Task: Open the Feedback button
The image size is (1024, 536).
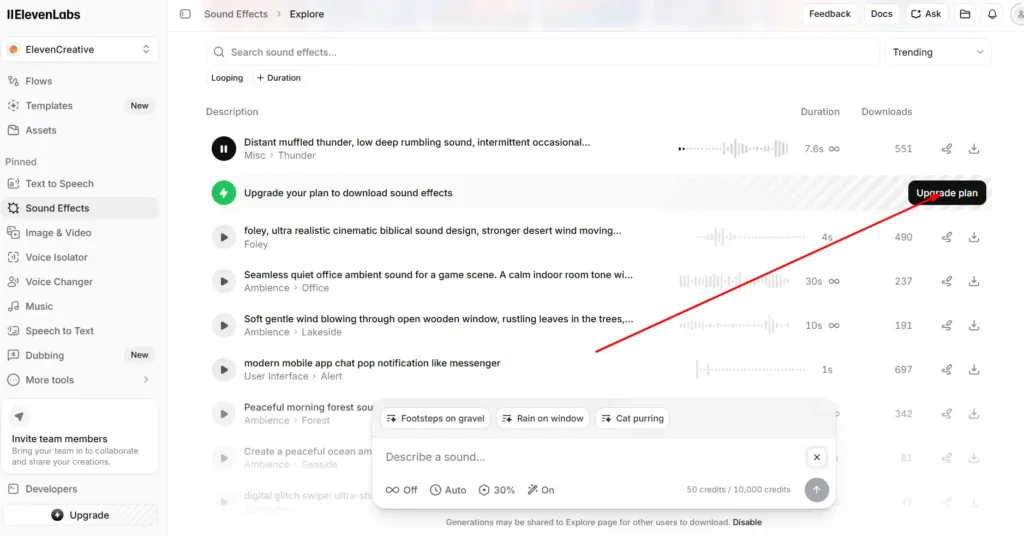Action: [829, 14]
